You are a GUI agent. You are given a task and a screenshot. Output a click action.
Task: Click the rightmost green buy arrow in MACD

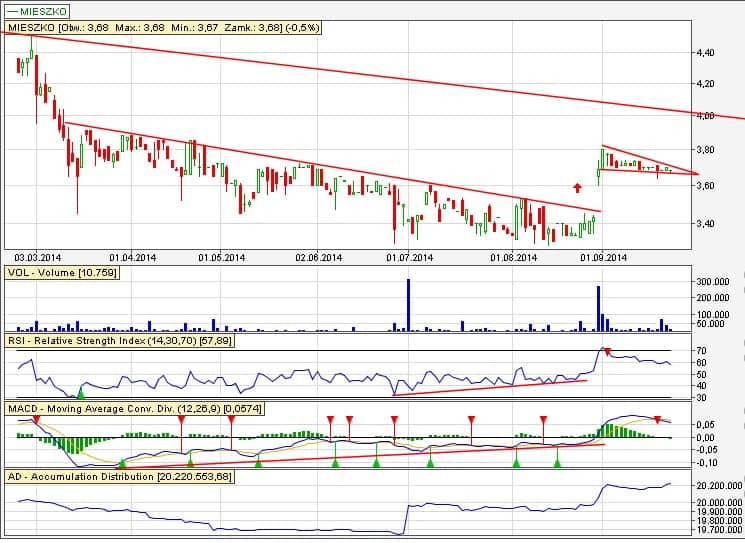click(x=557, y=462)
